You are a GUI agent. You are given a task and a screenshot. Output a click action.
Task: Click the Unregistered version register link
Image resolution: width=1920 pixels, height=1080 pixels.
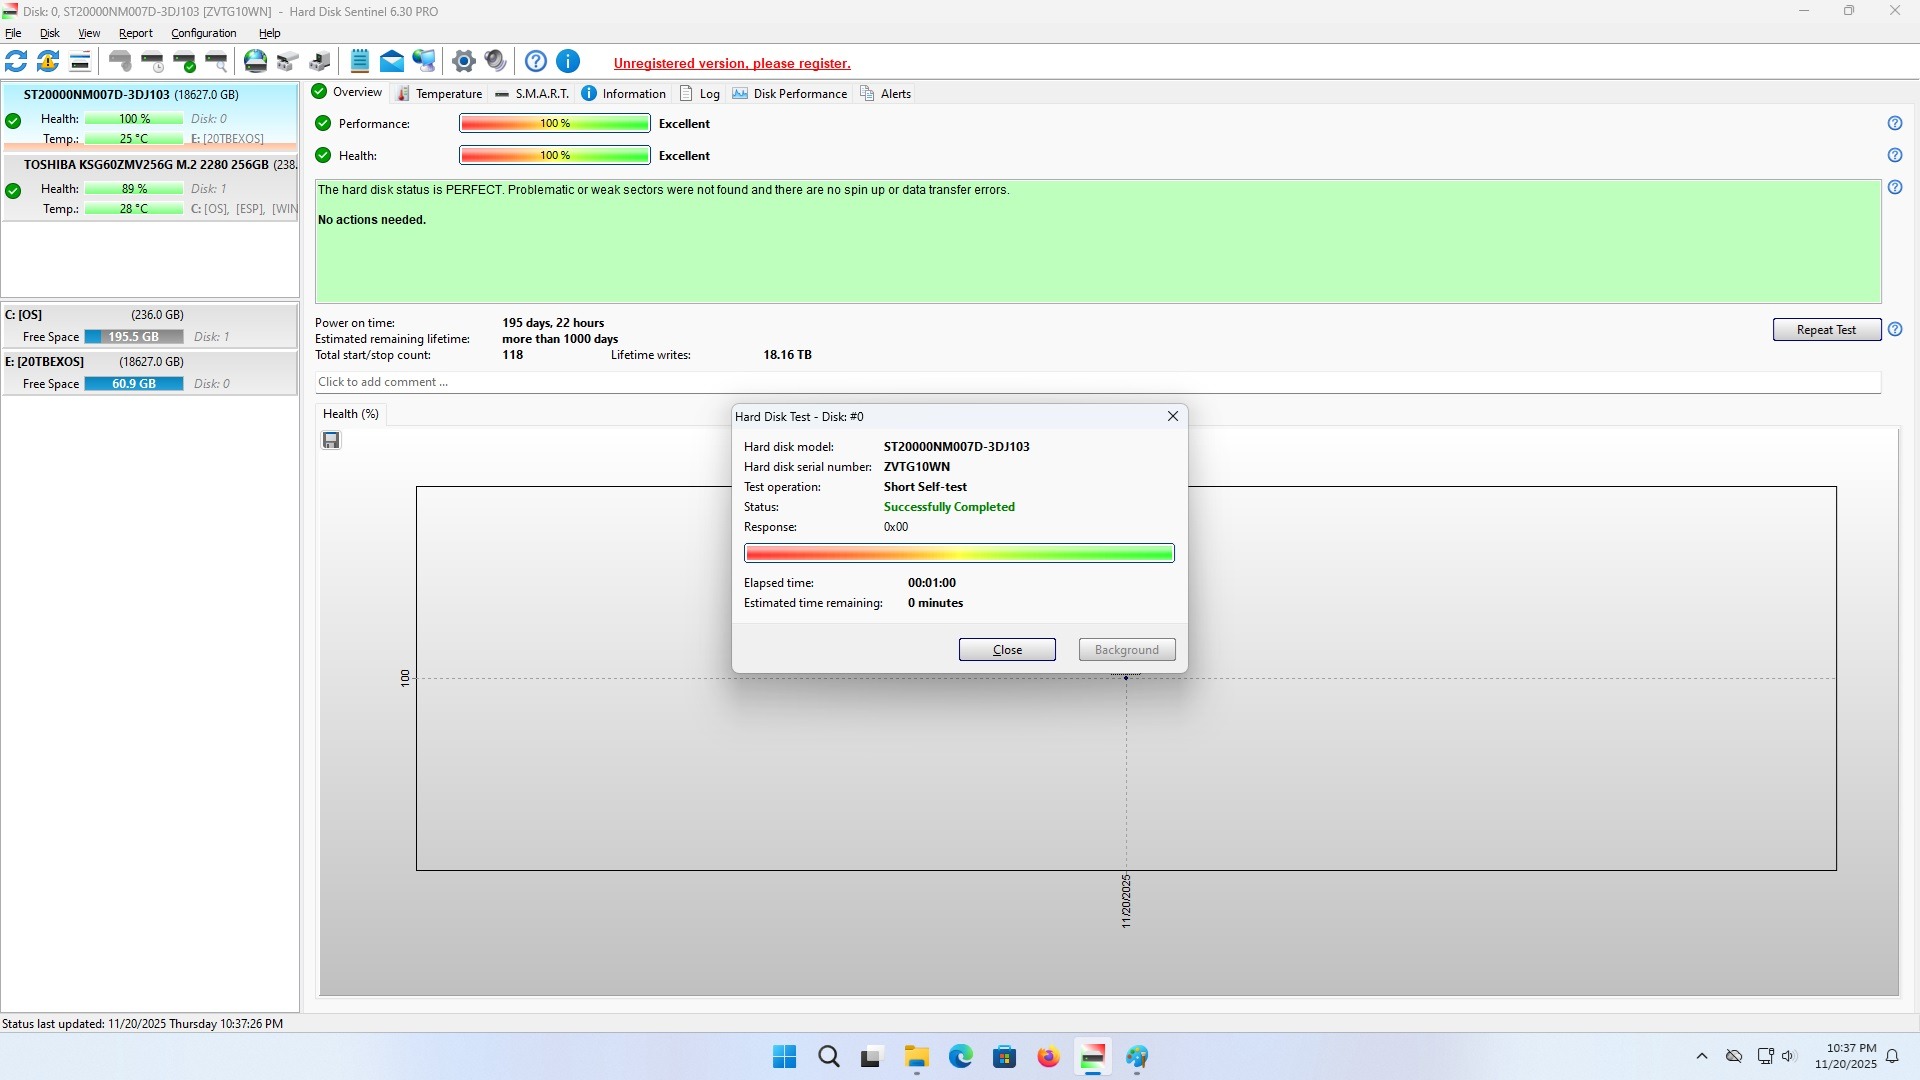[x=732, y=63]
